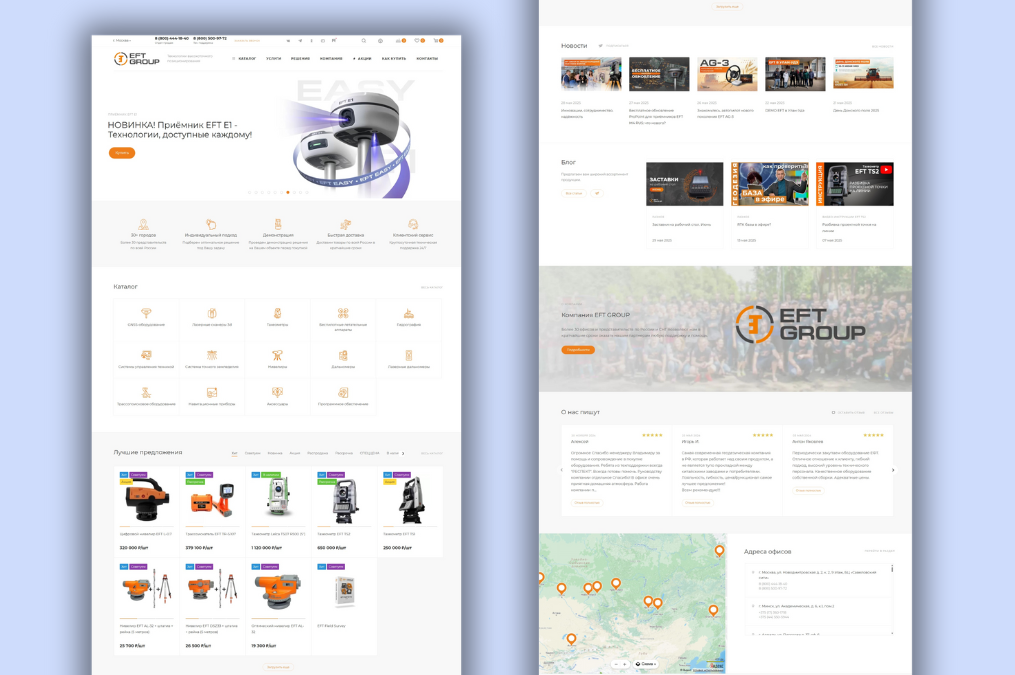
Task: Open the РЕШЕНИЯ menu item
Action: click(x=300, y=59)
